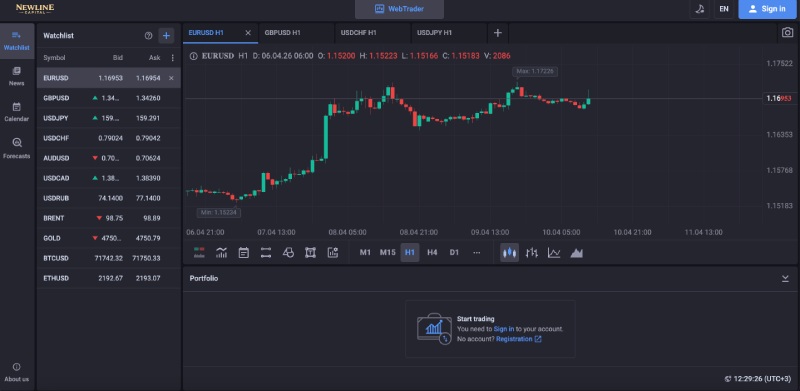Click the current price label 1.16953
Viewport: 800px width, 391px height.
point(779,98)
